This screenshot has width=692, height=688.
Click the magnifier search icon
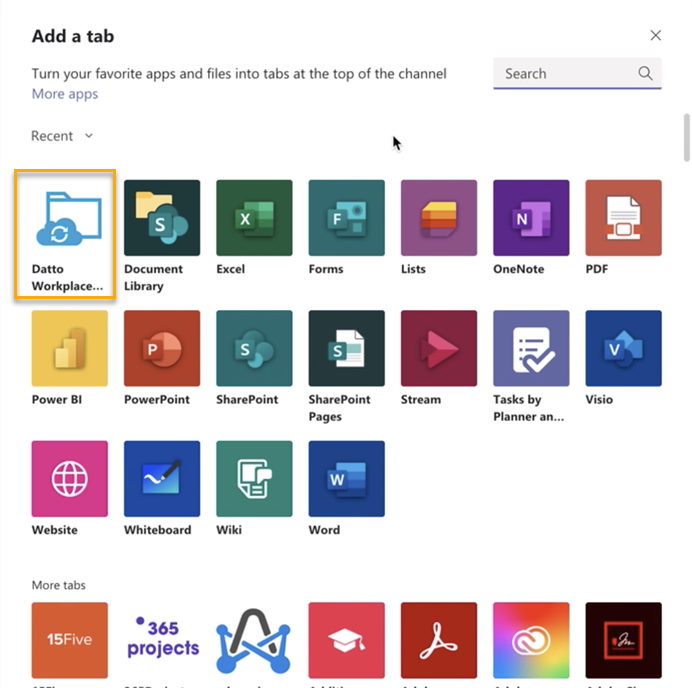coord(646,73)
